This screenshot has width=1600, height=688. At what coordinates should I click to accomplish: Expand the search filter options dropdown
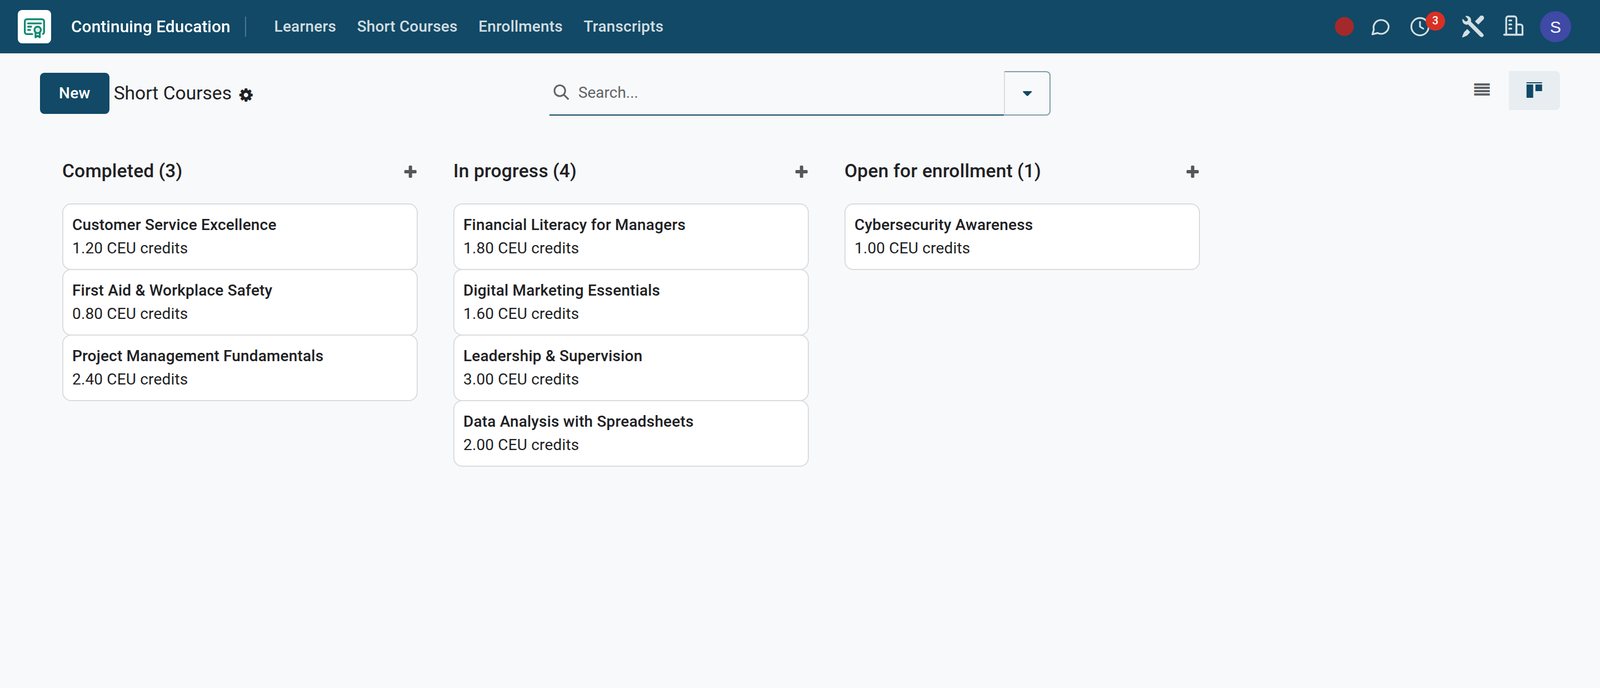(x=1027, y=93)
